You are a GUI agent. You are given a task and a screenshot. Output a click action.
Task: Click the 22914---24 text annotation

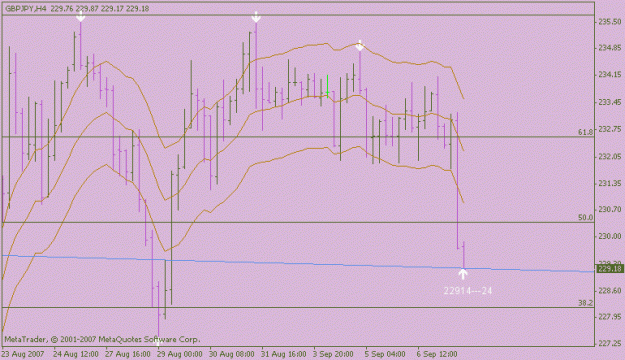coord(468,291)
